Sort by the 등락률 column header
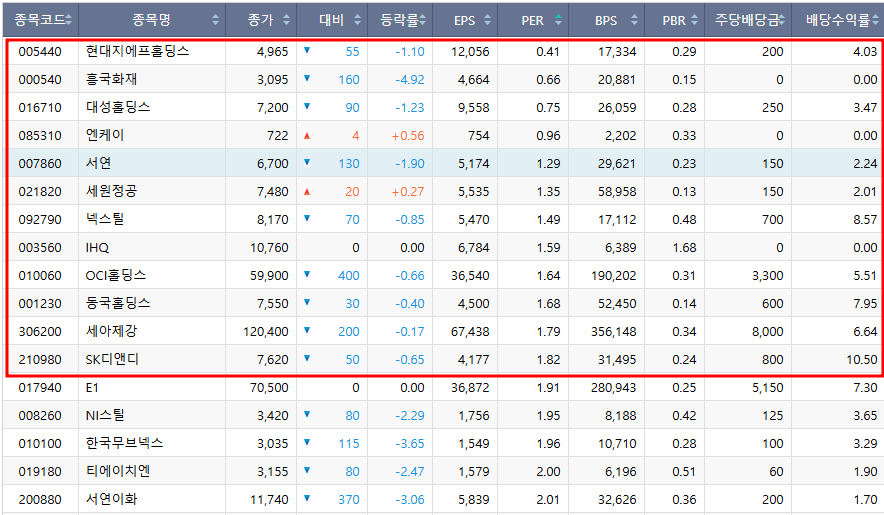Image resolution: width=884 pixels, height=515 pixels. coord(400,20)
